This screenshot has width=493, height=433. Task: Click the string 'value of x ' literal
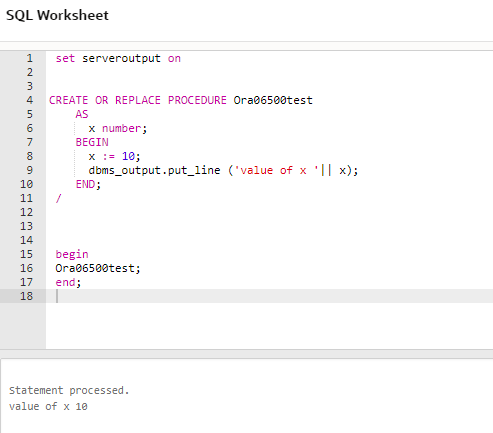tap(276, 170)
